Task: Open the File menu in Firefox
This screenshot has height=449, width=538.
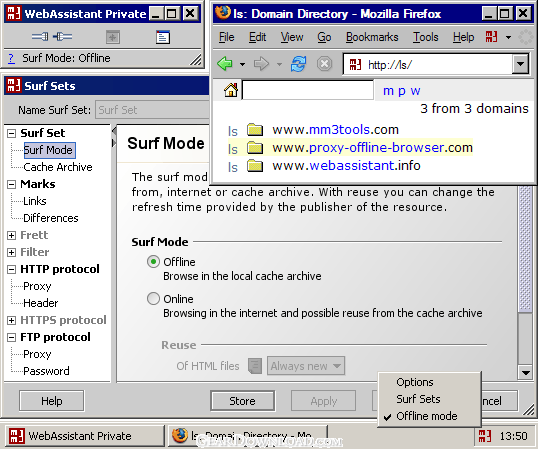Action: (226, 37)
